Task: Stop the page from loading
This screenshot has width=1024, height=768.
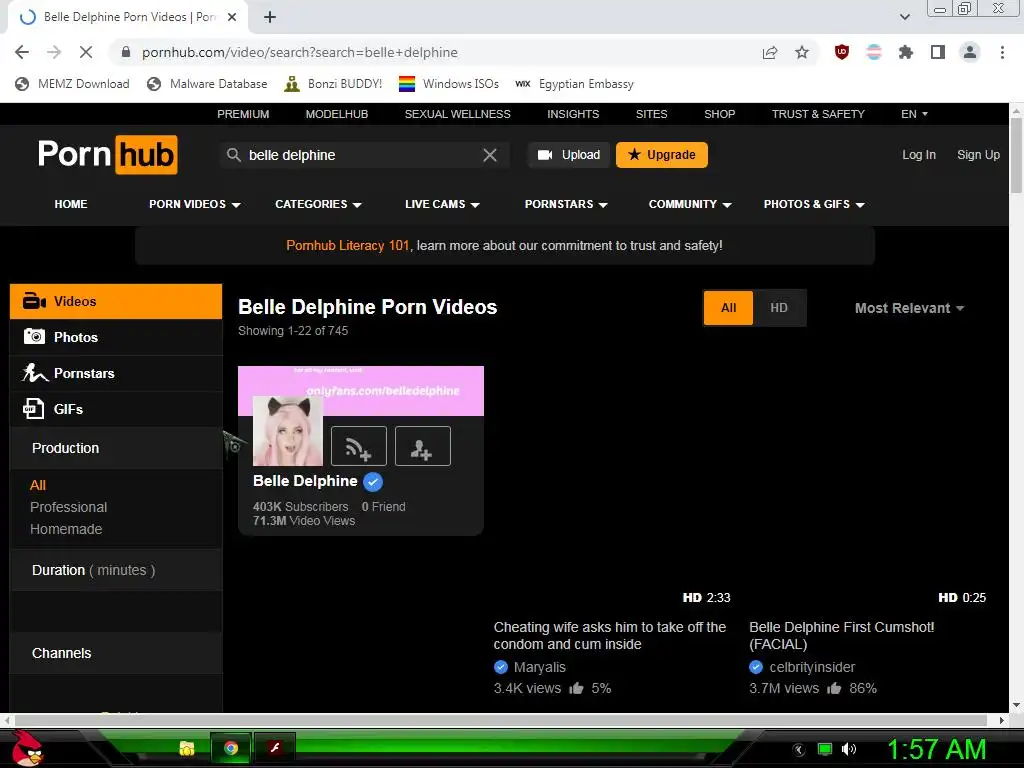Action: coord(86,52)
